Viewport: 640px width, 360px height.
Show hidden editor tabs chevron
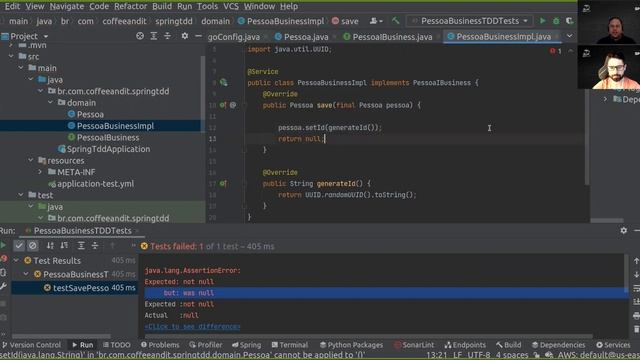click(569, 36)
